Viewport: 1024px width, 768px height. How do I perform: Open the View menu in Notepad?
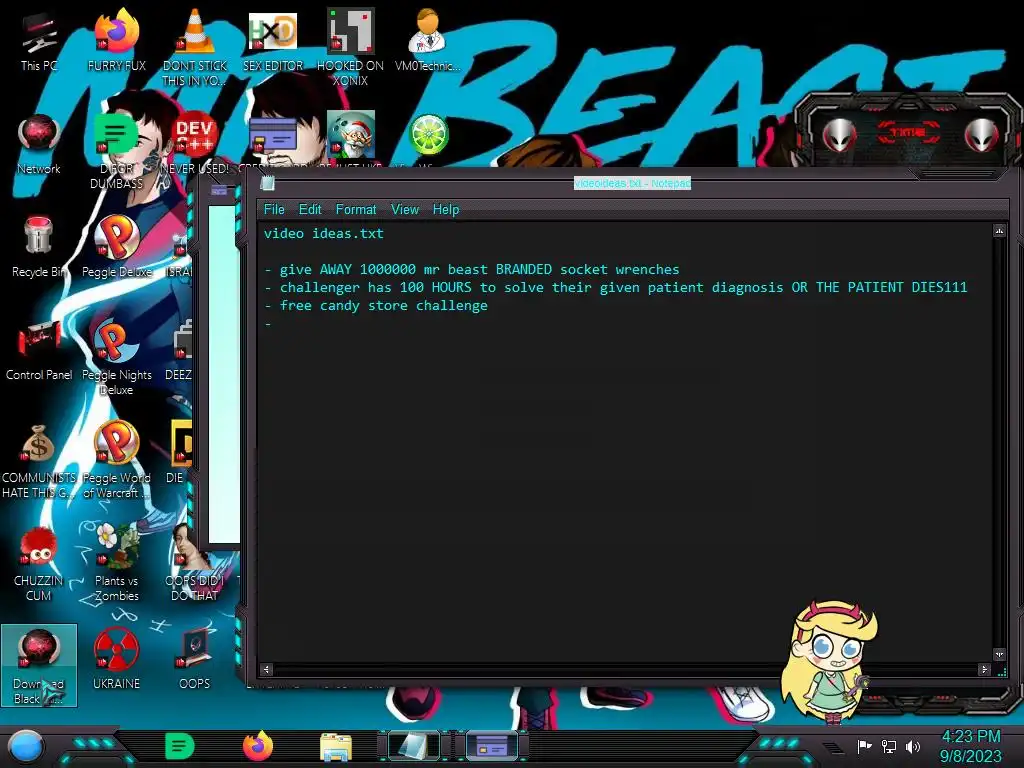pyautogui.click(x=405, y=210)
